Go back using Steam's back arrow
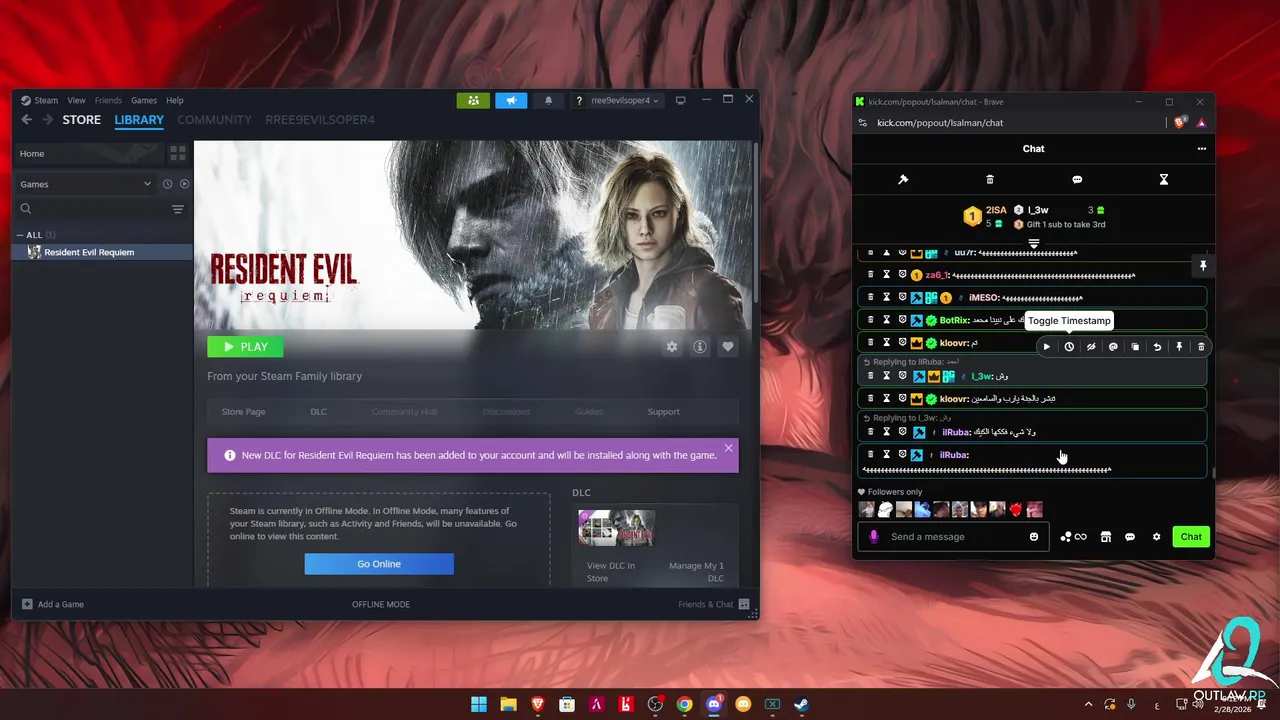1280x720 pixels. (27, 120)
